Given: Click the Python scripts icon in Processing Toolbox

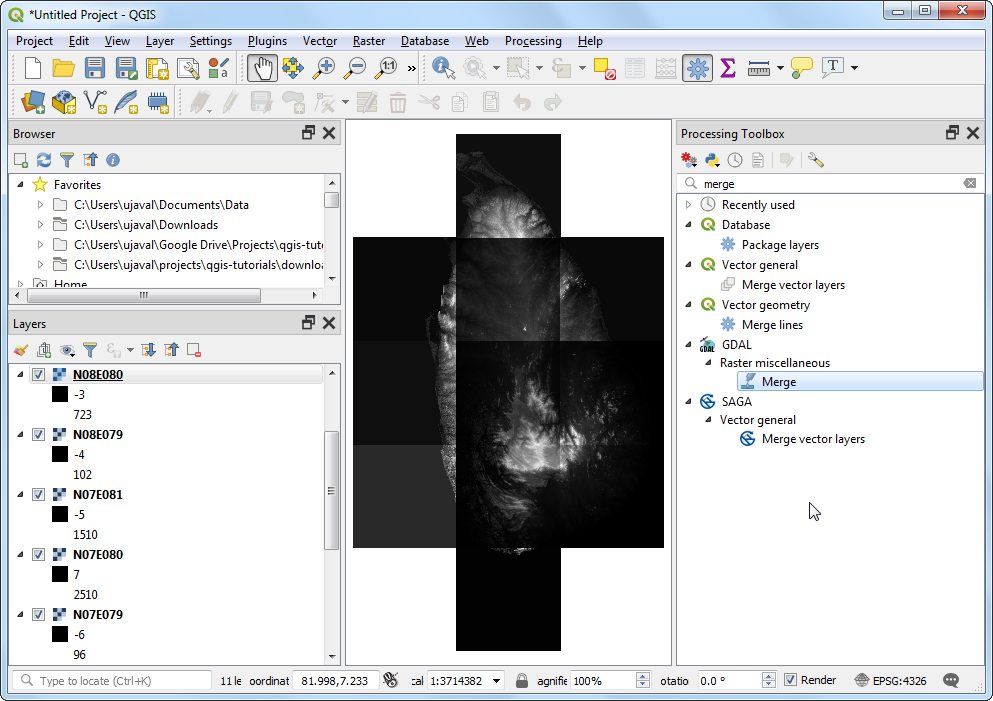Looking at the screenshot, I should [x=712, y=160].
